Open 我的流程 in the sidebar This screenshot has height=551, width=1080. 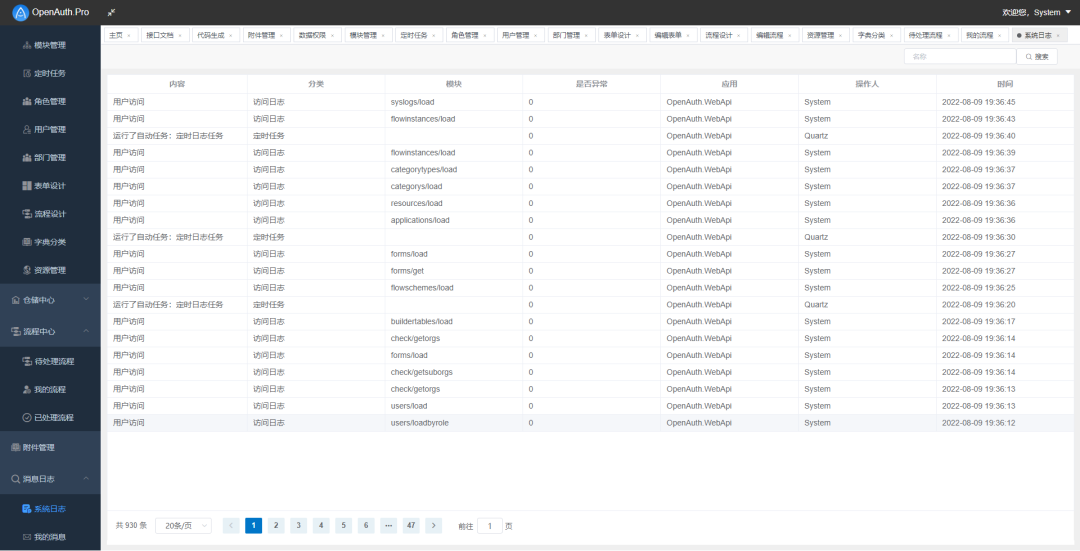click(x=50, y=390)
